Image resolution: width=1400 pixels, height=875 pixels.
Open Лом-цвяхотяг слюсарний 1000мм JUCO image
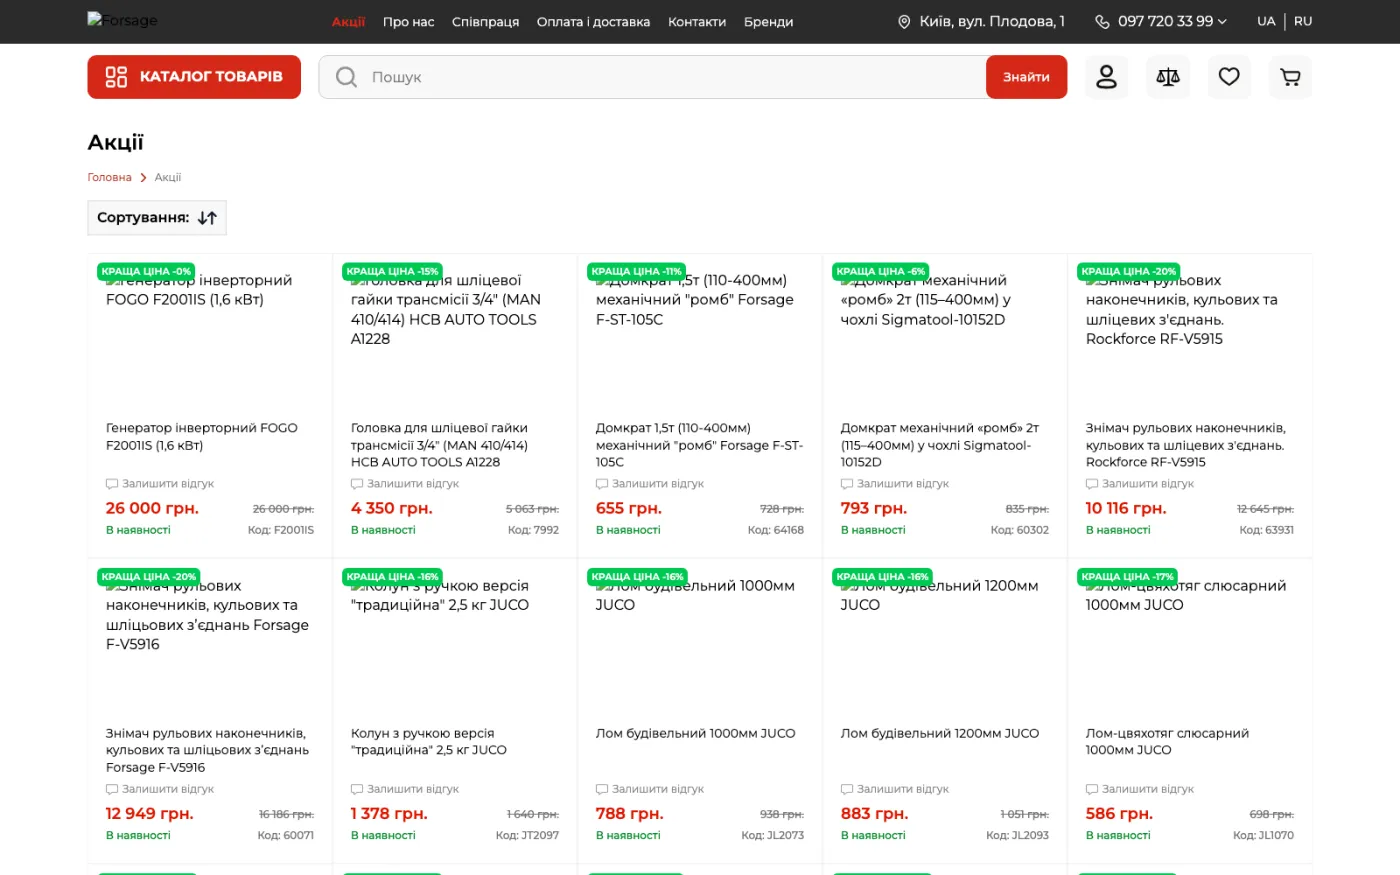click(1190, 645)
